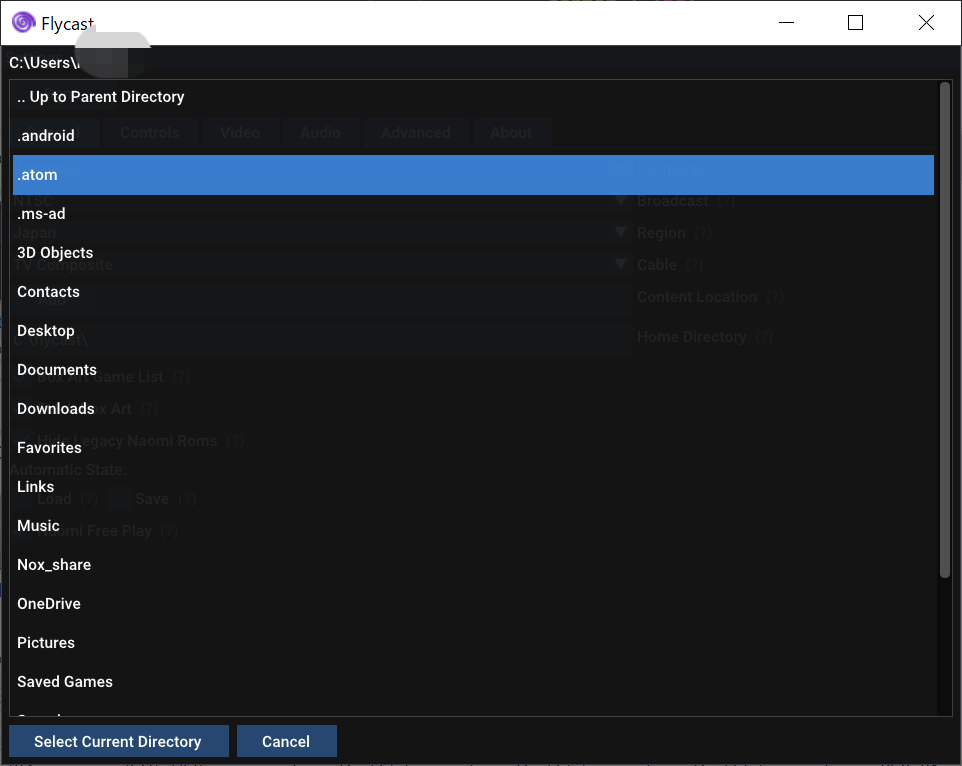
Task: Open the OneDrive folder
Action: point(473,603)
